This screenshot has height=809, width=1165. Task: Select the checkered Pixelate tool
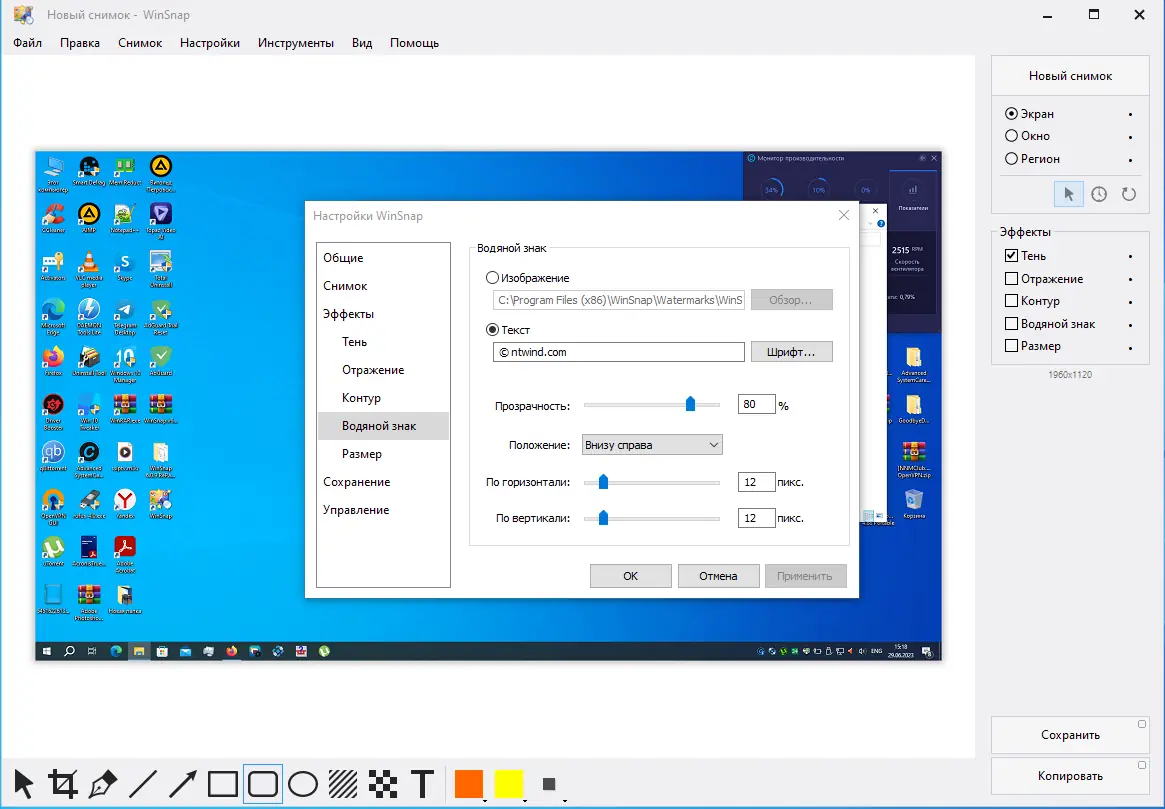pos(383,784)
